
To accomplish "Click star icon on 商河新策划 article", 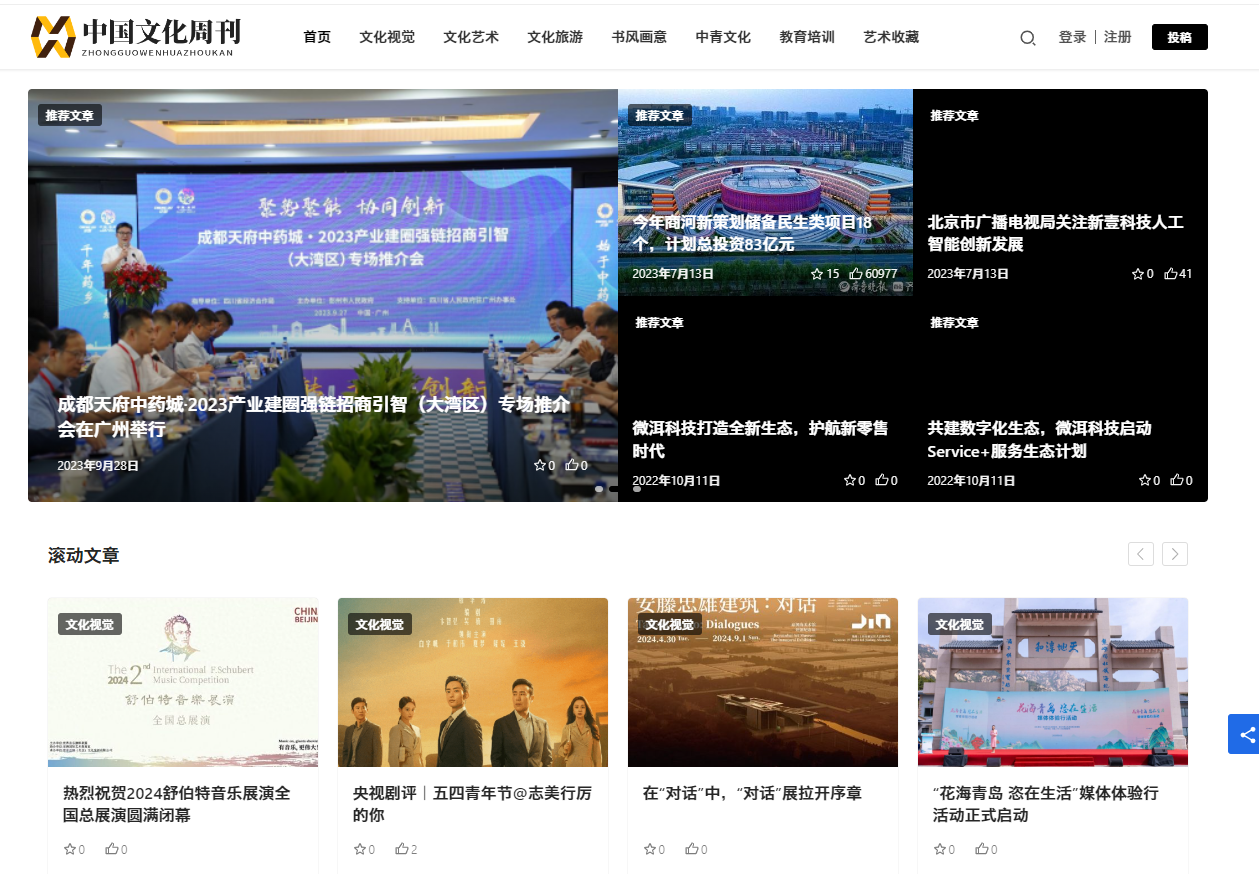I will click(x=817, y=273).
